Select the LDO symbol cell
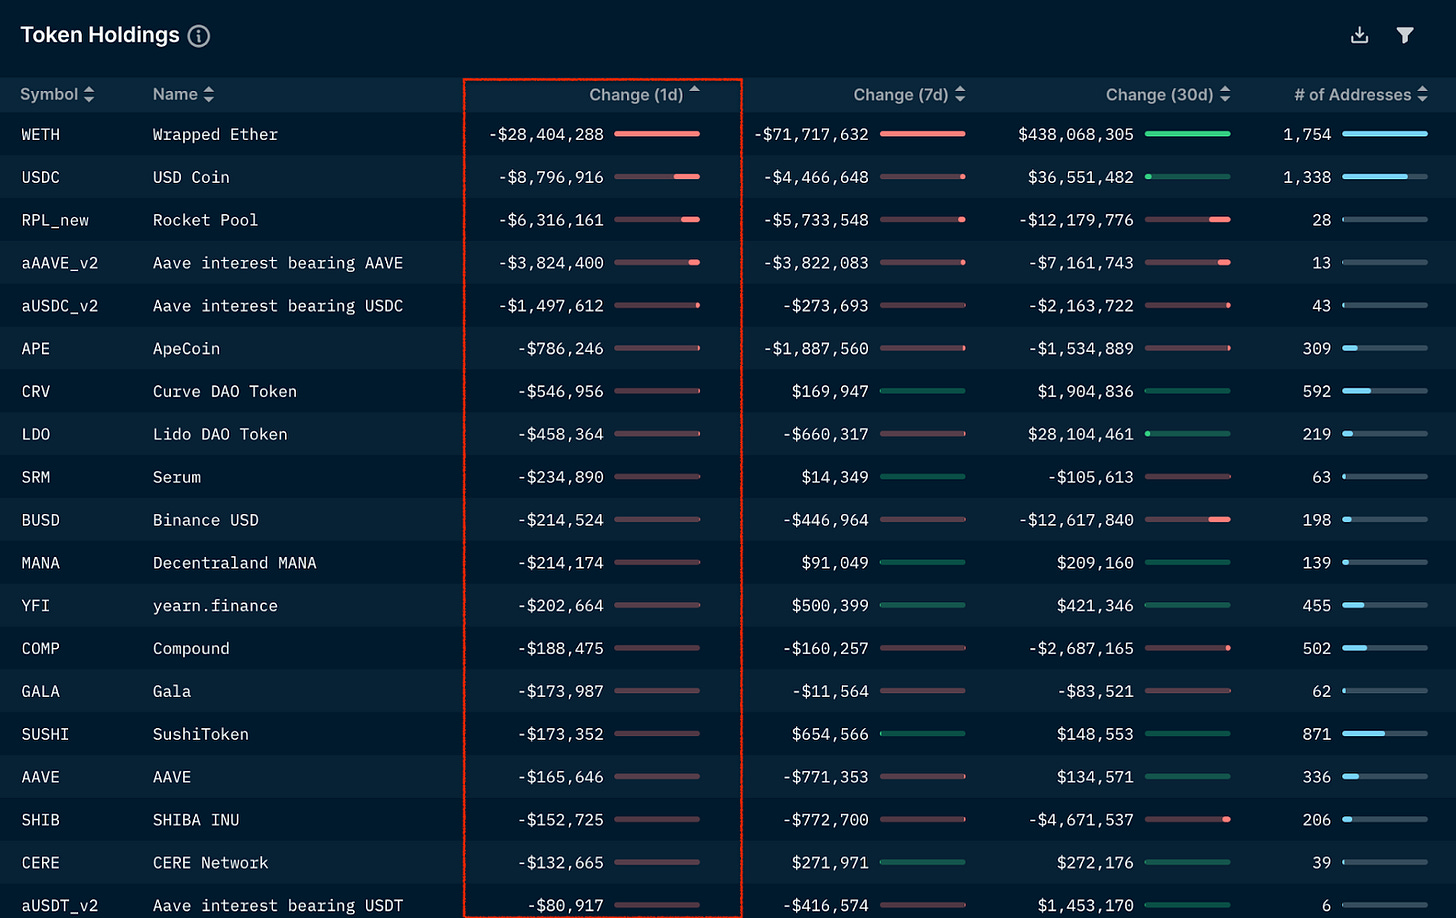1456x918 pixels. pyautogui.click(x=36, y=434)
